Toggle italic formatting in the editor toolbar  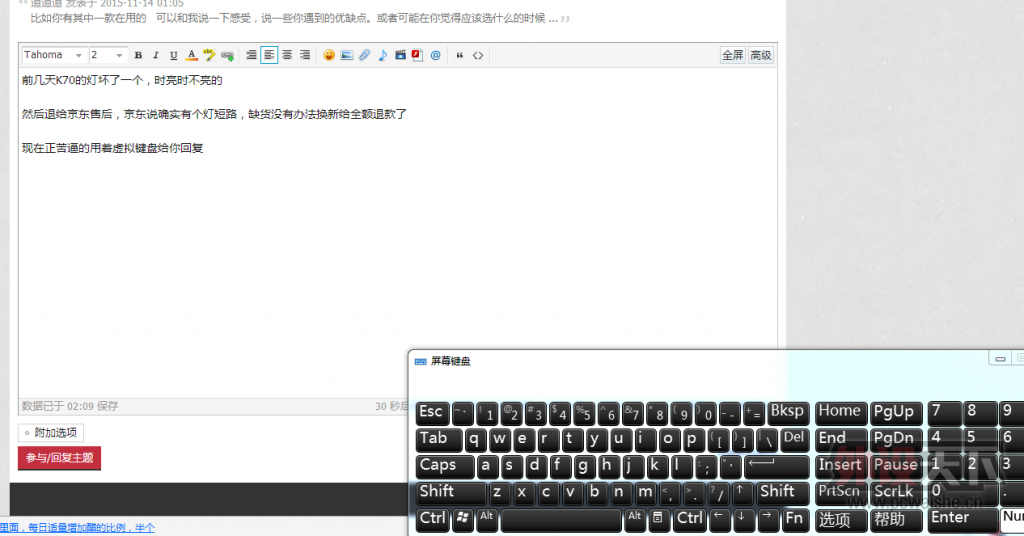pos(156,56)
